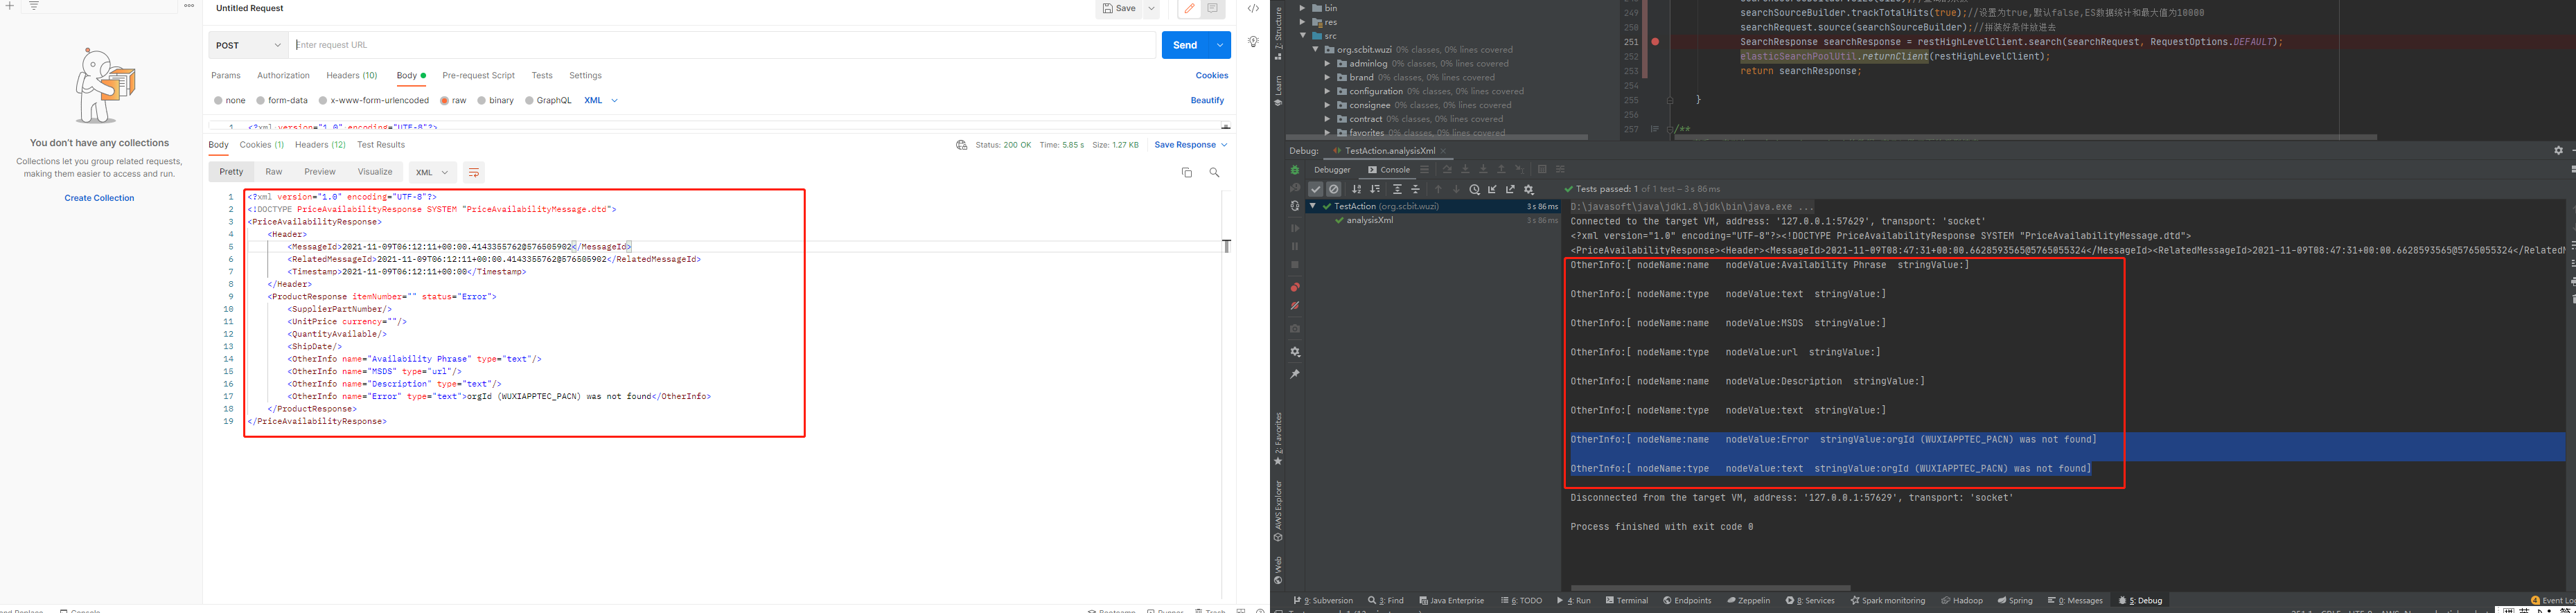Import test results icon
Image resolution: width=2576 pixels, height=613 pixels.
tap(1493, 189)
